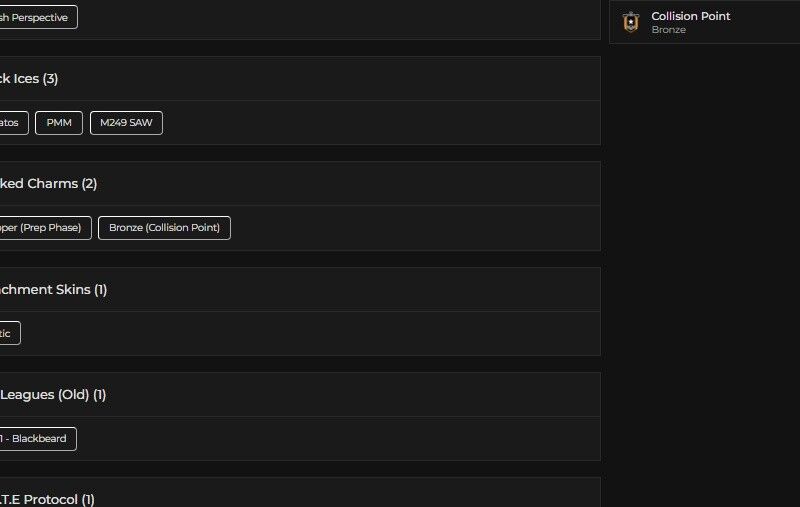The height and width of the screenshot is (507, 800).
Task: Open the Collision Point card title
Action: (690, 16)
